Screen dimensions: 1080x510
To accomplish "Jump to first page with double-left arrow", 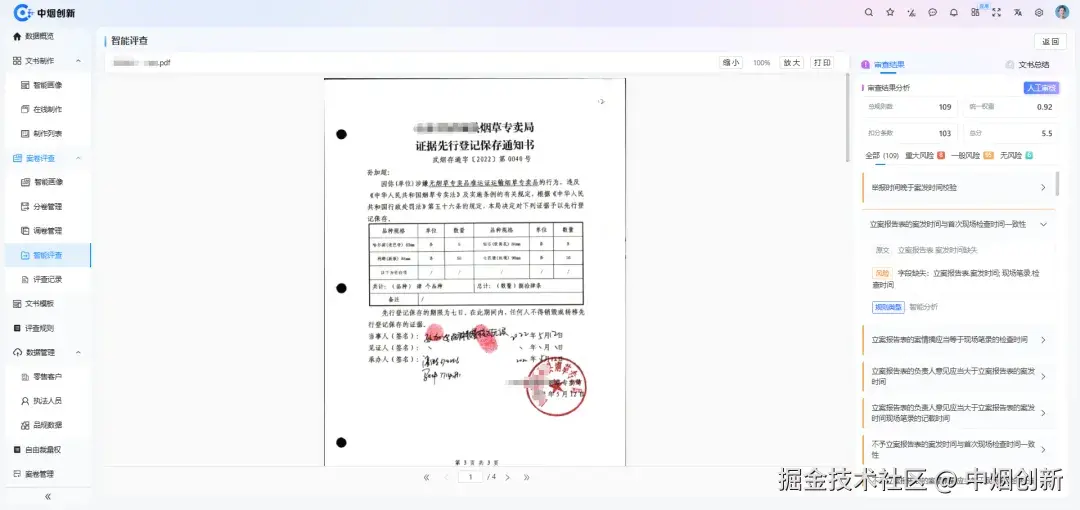I will pos(426,477).
